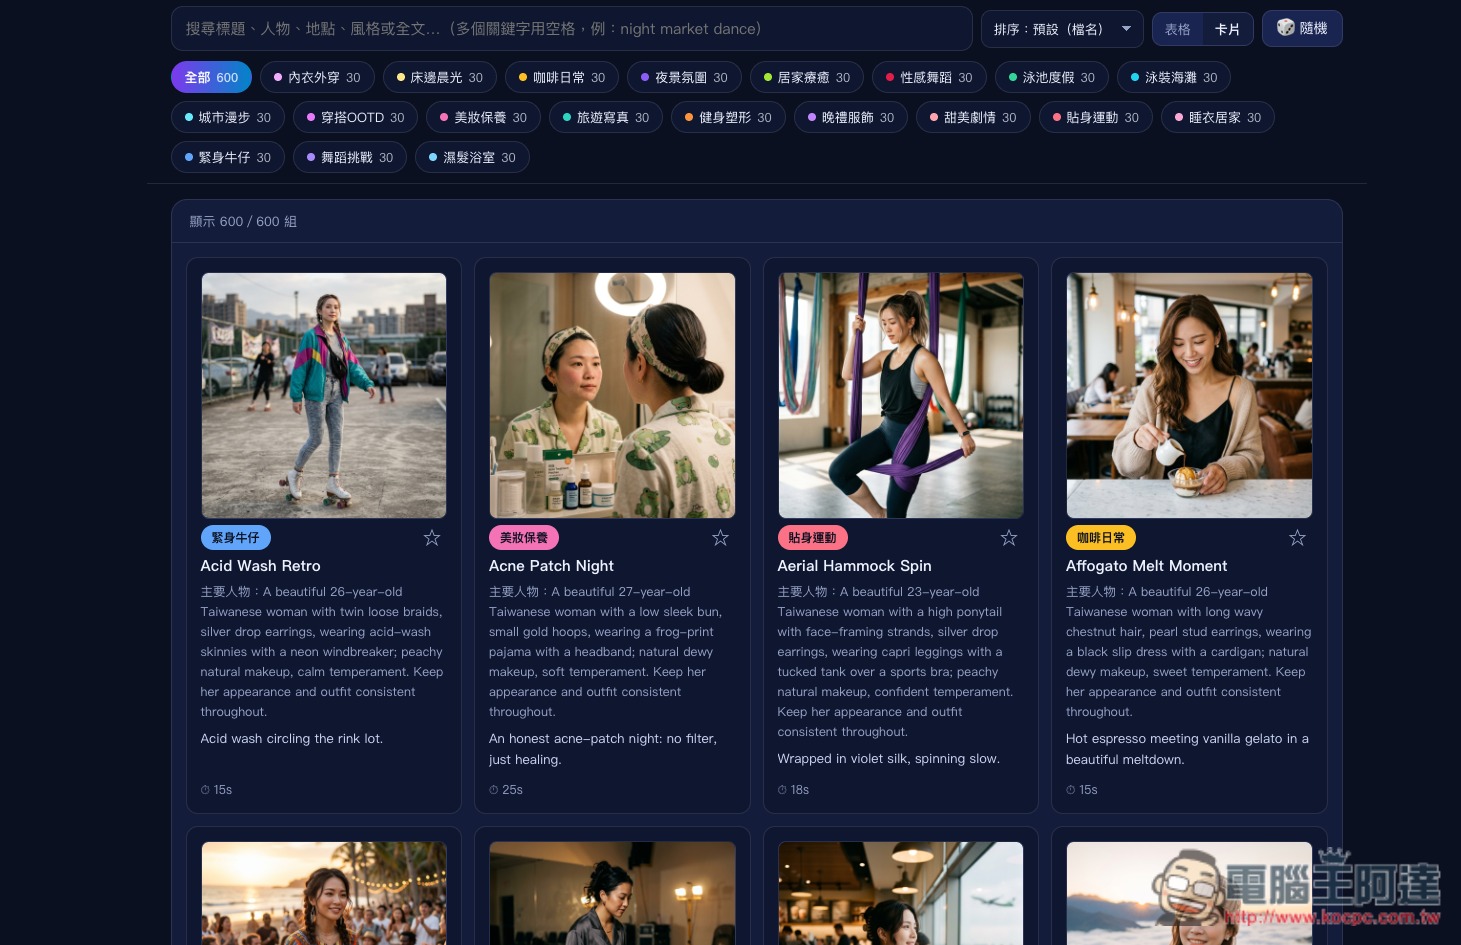Screen dimensions: 1461x945
Task: Open the Acne Patch Night title
Action: (x=551, y=566)
